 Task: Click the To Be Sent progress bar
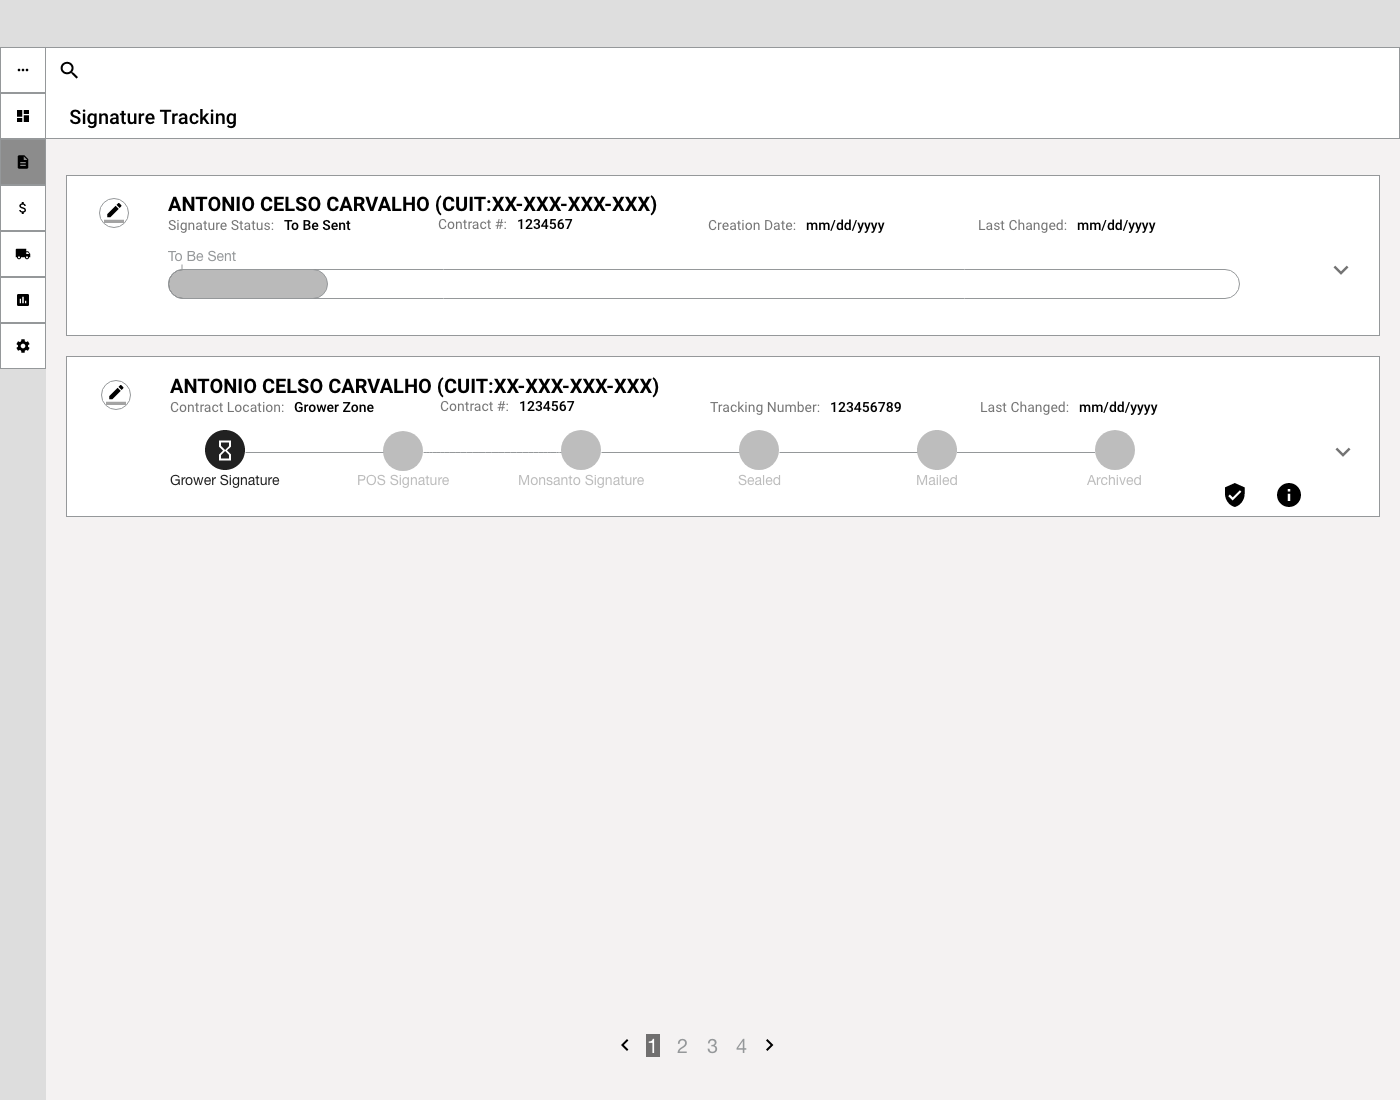[704, 284]
